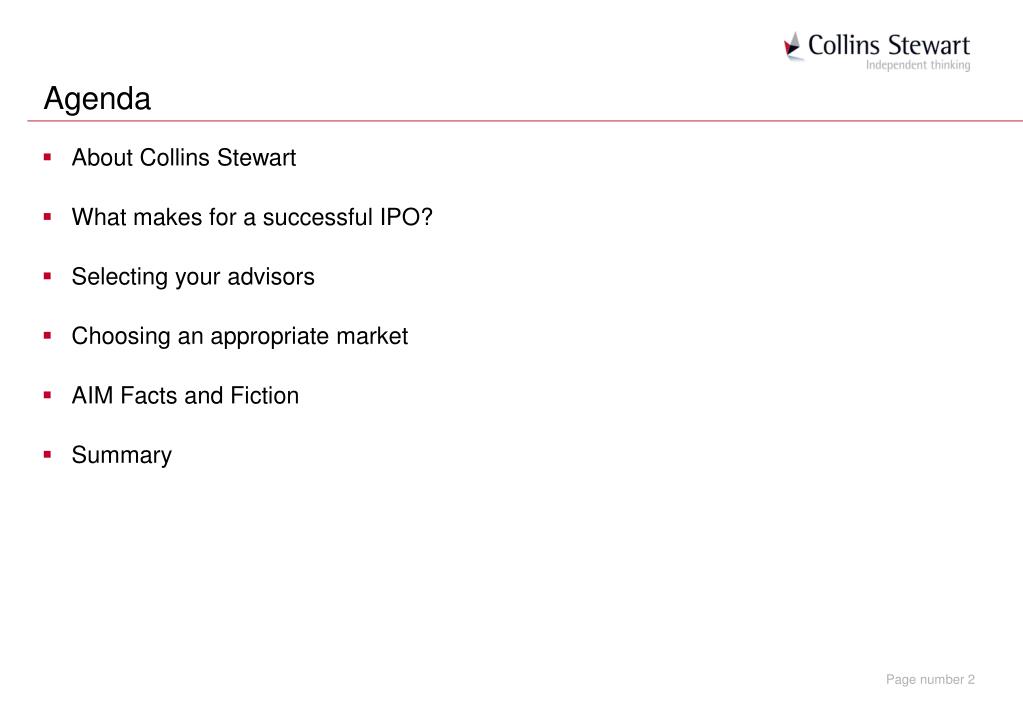This screenshot has height=708, width=1023.
Task: Select the Agenda slide title
Action: coord(97,99)
